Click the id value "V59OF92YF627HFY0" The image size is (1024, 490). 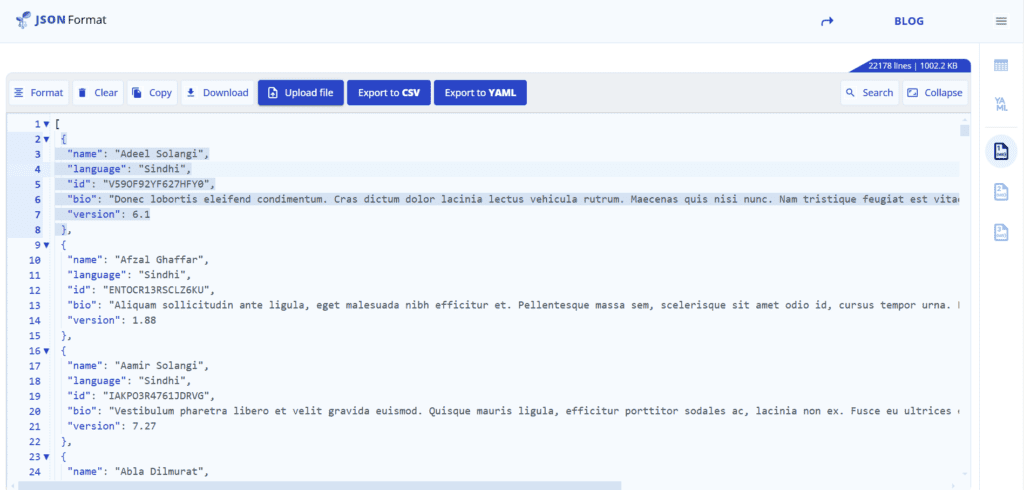tap(156, 184)
